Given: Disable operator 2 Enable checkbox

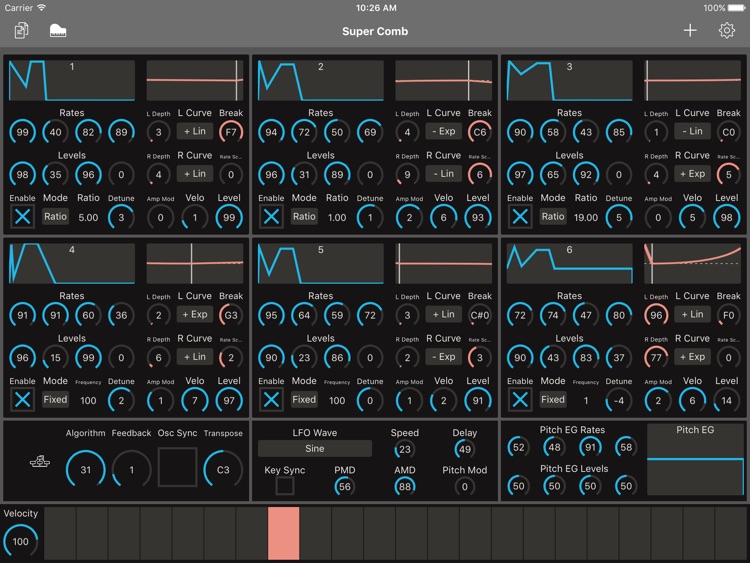Looking at the screenshot, I should (271, 217).
